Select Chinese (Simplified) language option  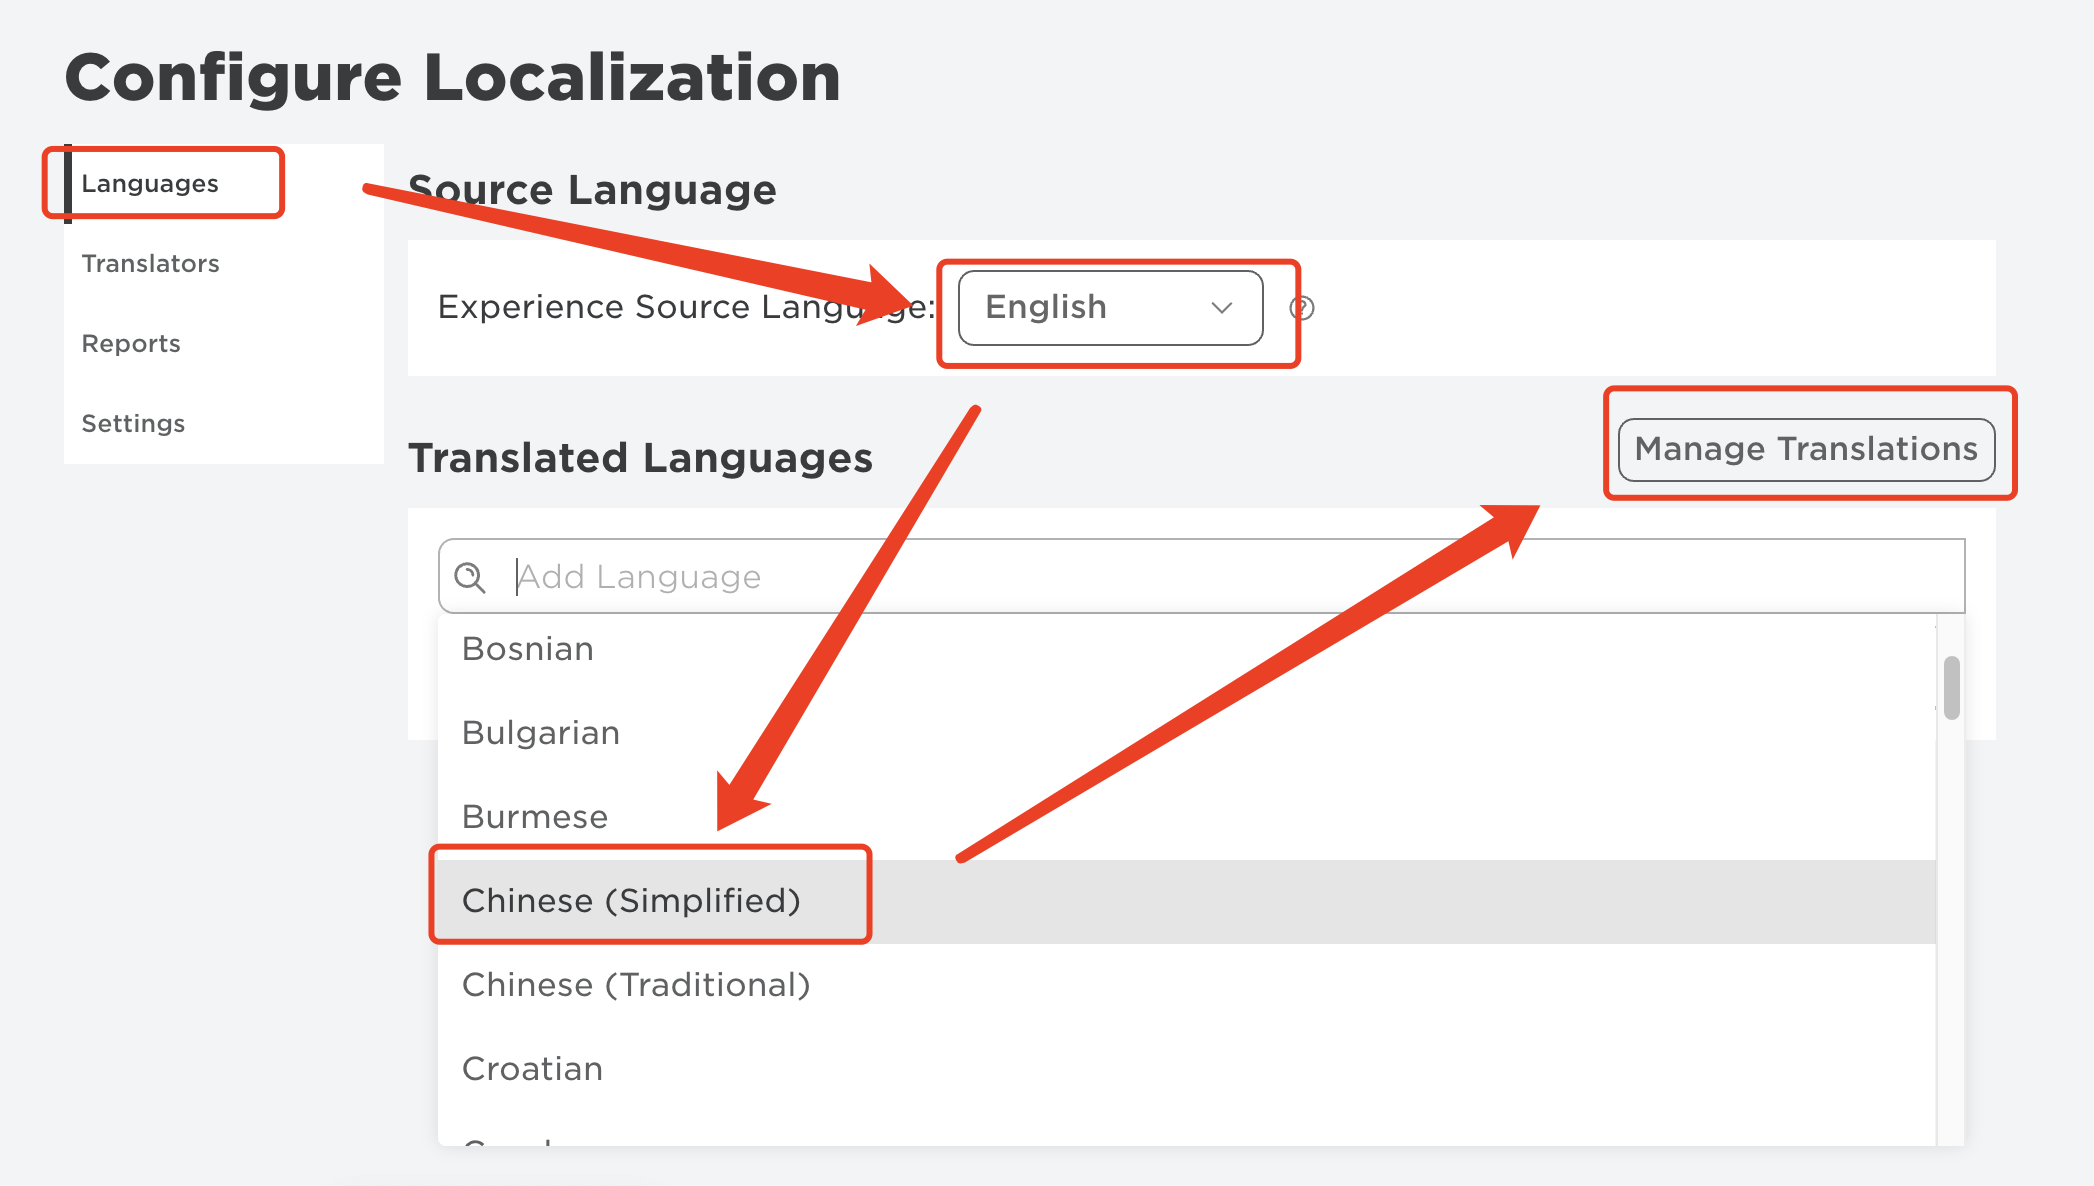[631, 901]
